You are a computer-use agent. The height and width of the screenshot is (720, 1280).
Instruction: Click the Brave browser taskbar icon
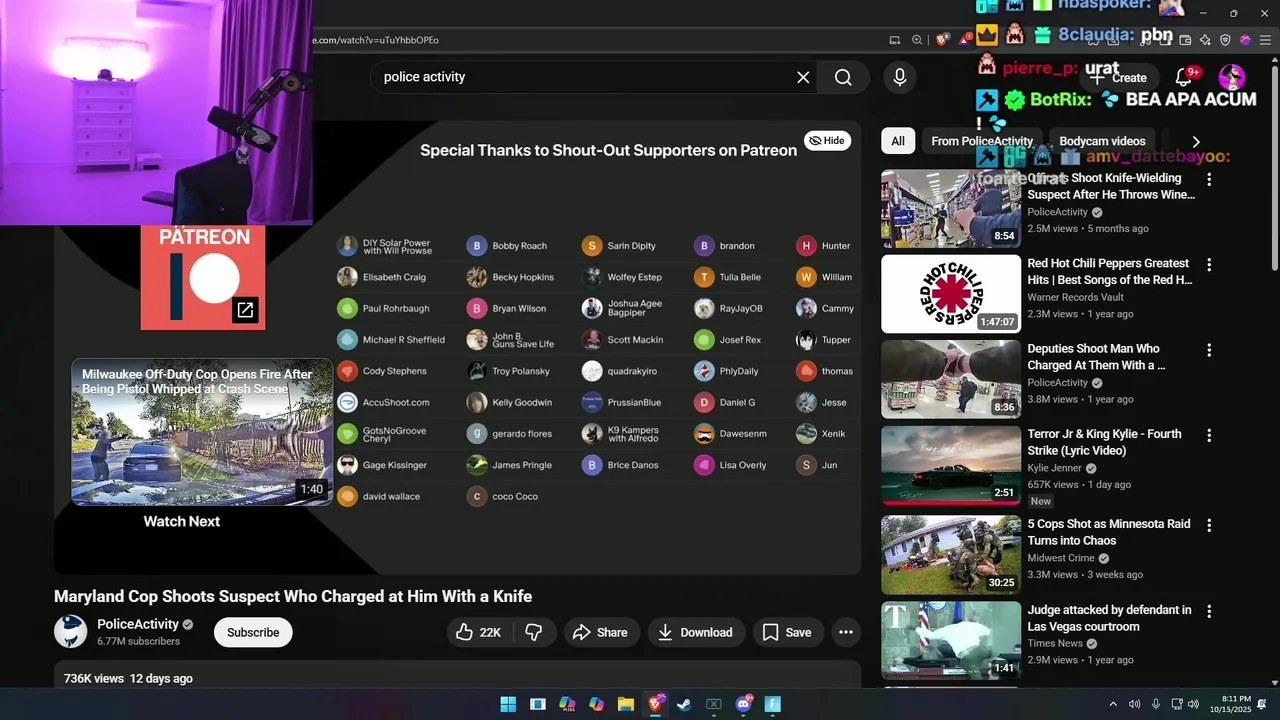click(656, 704)
